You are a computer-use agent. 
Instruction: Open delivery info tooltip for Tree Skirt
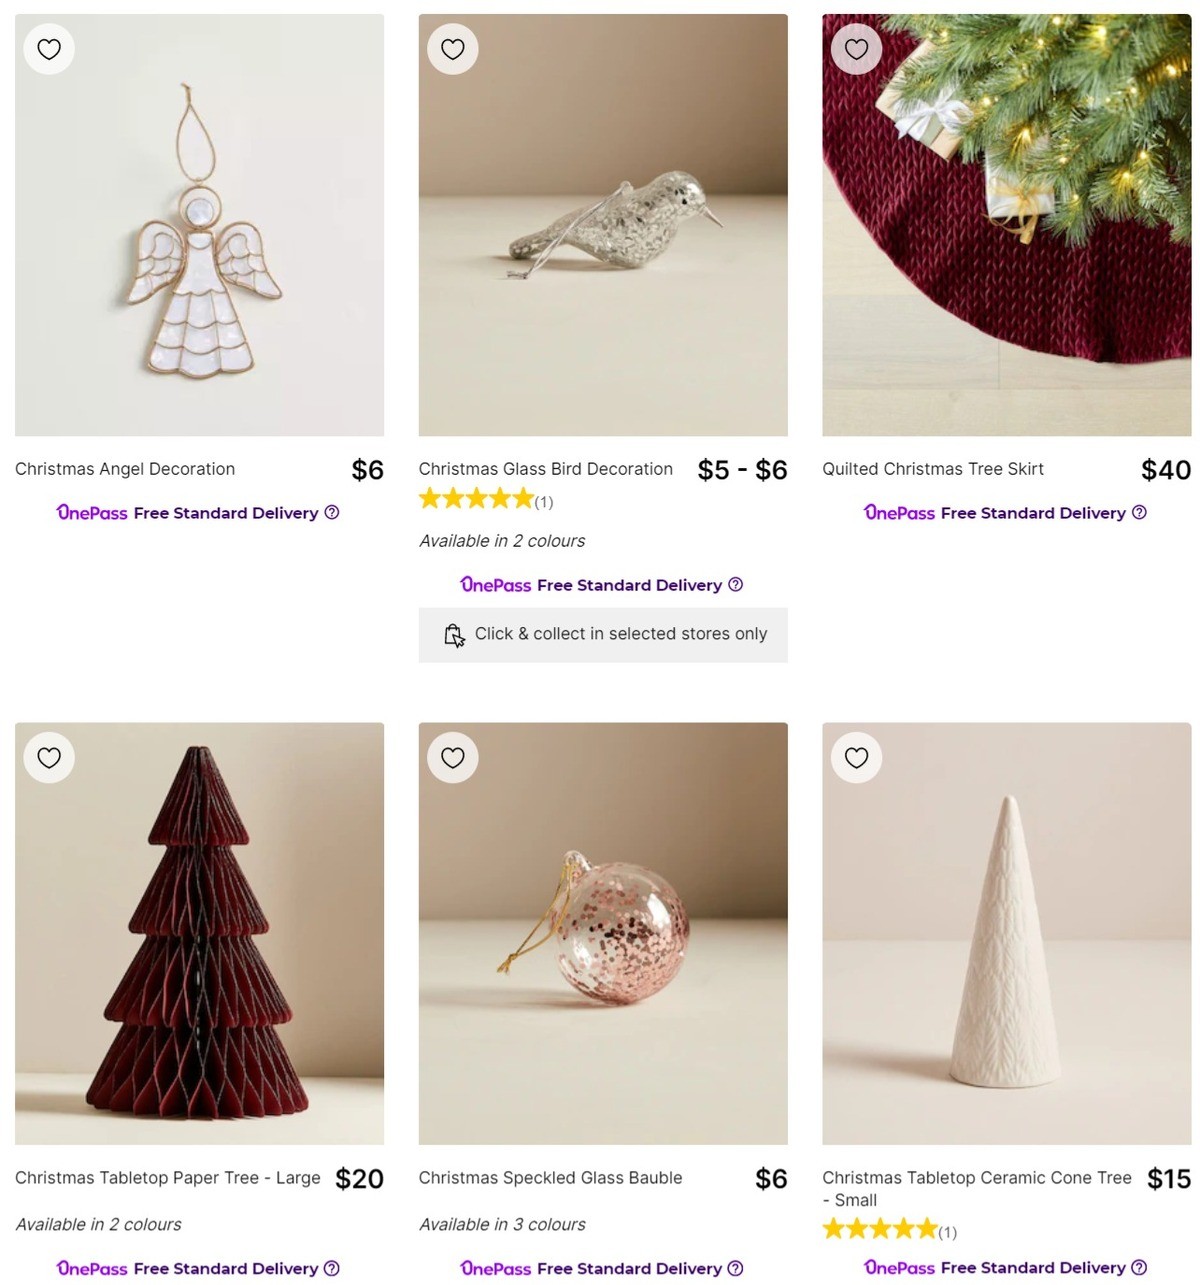click(x=1139, y=512)
